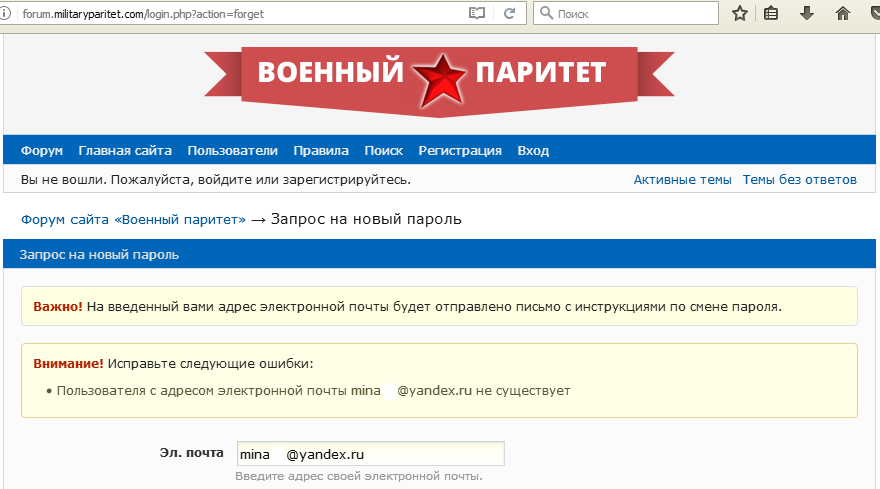Bookmark this page with the star icon
Image resolution: width=880 pixels, height=489 pixels.
point(740,13)
